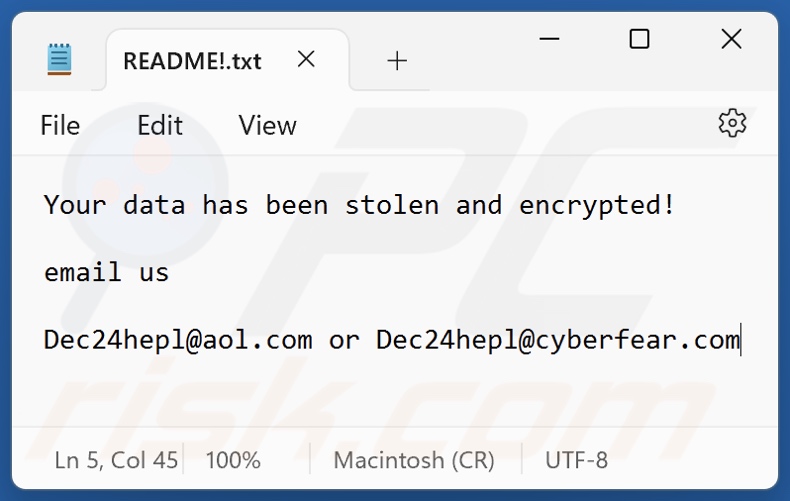Open the View menu
Image resolution: width=790 pixels, height=501 pixels.
coord(267,125)
